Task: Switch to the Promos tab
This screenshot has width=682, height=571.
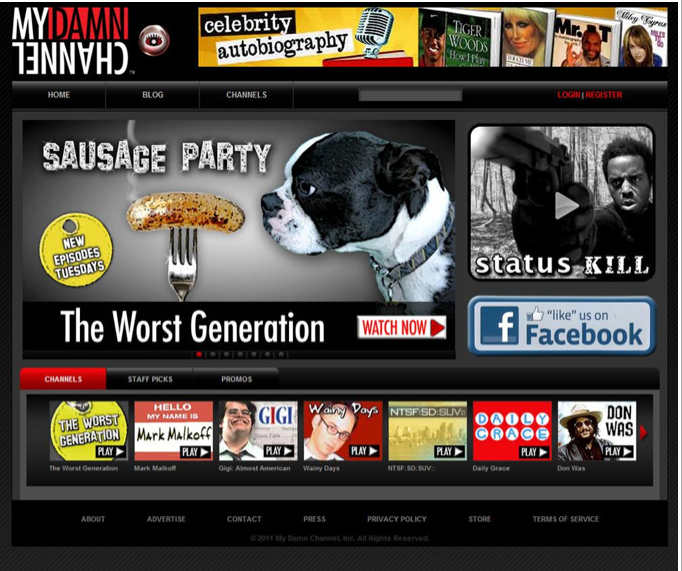Action: tap(236, 380)
